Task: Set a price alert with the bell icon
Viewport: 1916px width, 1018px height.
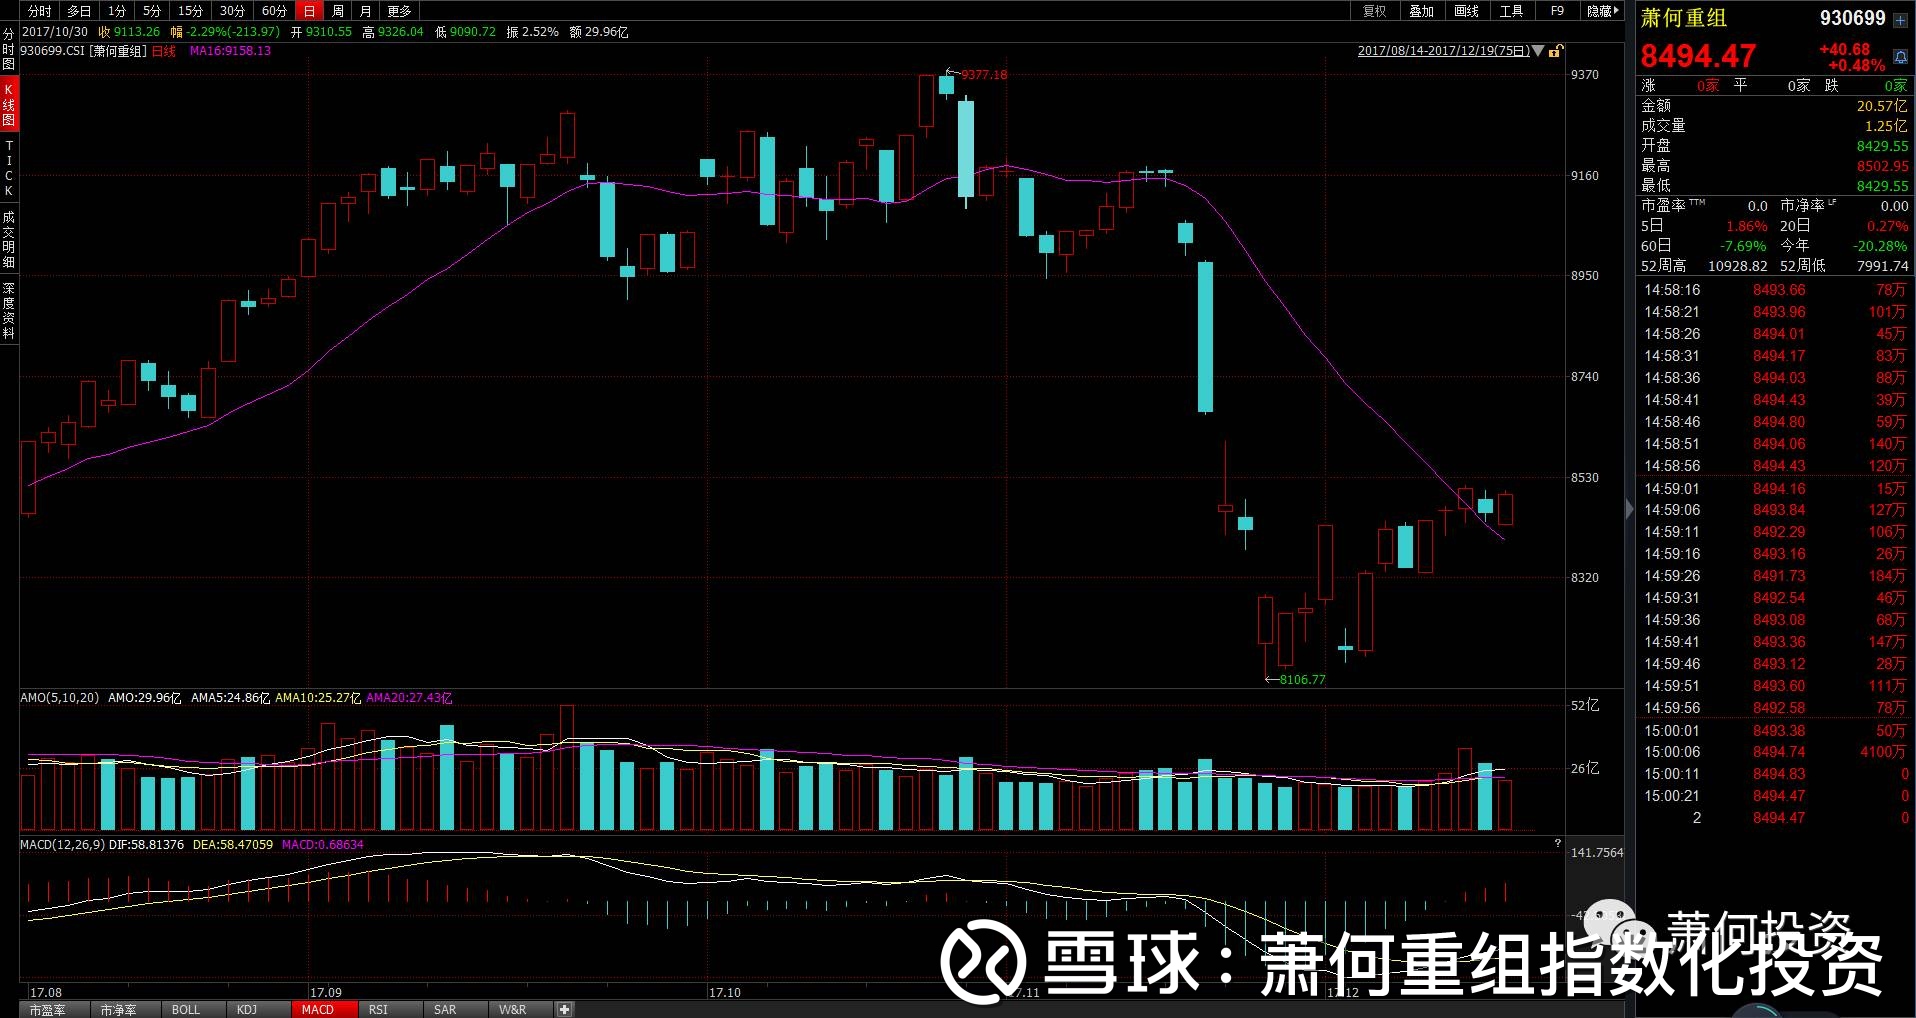Action: 1900,57
